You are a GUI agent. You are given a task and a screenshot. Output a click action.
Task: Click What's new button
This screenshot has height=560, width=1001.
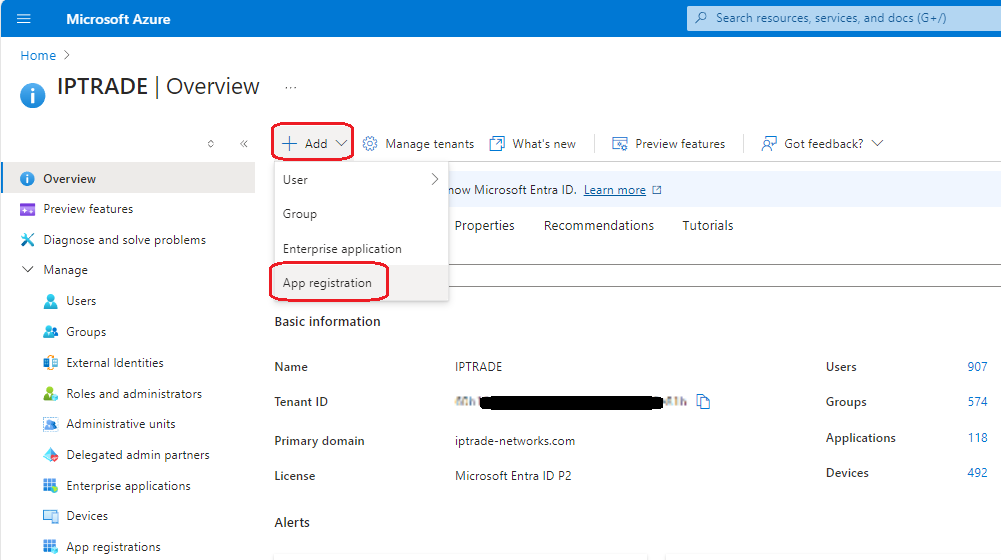pos(532,144)
